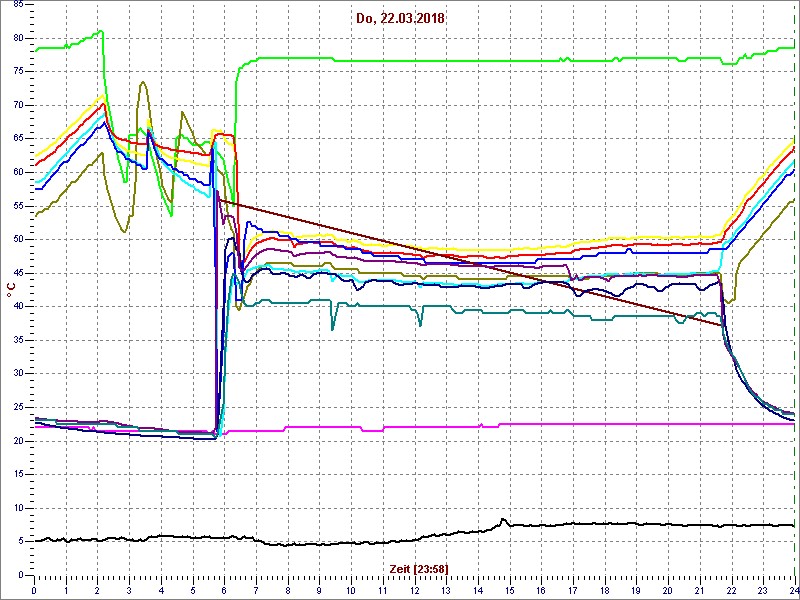This screenshot has height=600, width=800.
Task: Click hour 16 on the time axis
Action: click(541, 589)
